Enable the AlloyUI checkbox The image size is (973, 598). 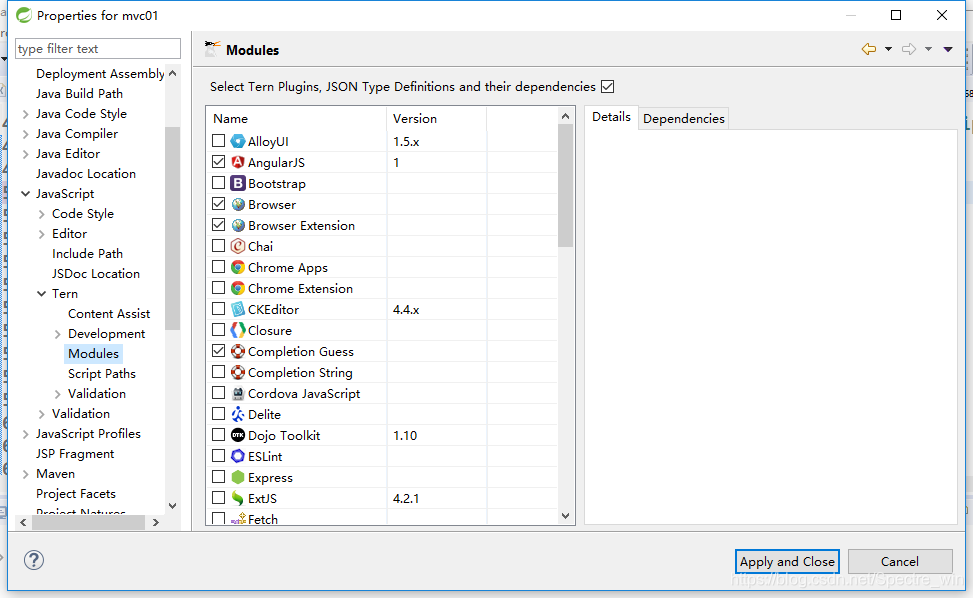pos(218,141)
